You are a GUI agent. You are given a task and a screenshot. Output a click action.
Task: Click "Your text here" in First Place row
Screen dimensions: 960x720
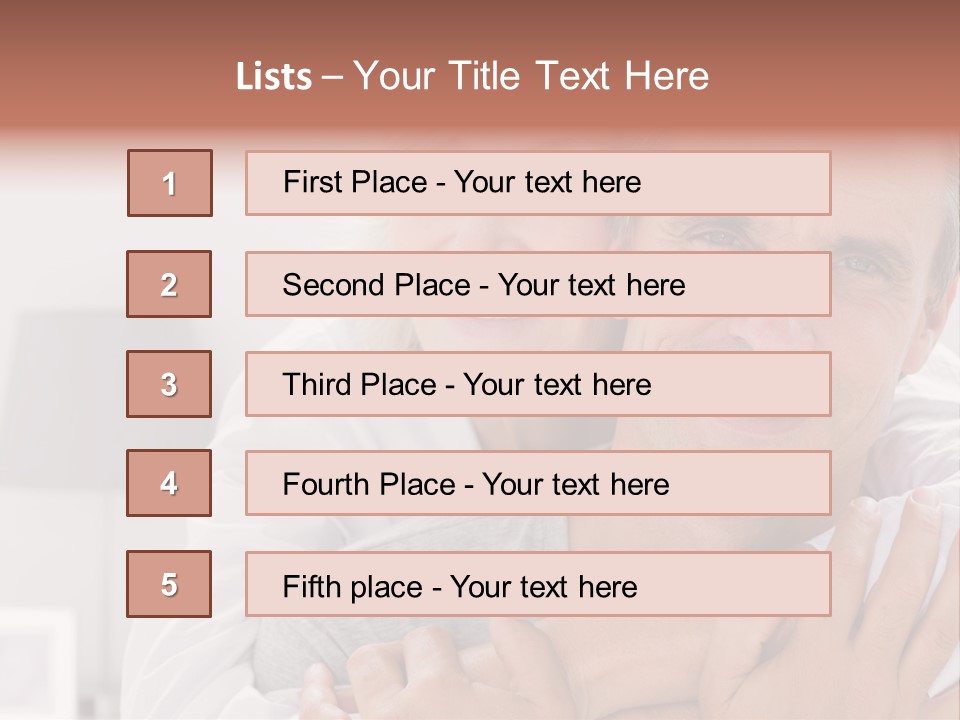pos(547,182)
